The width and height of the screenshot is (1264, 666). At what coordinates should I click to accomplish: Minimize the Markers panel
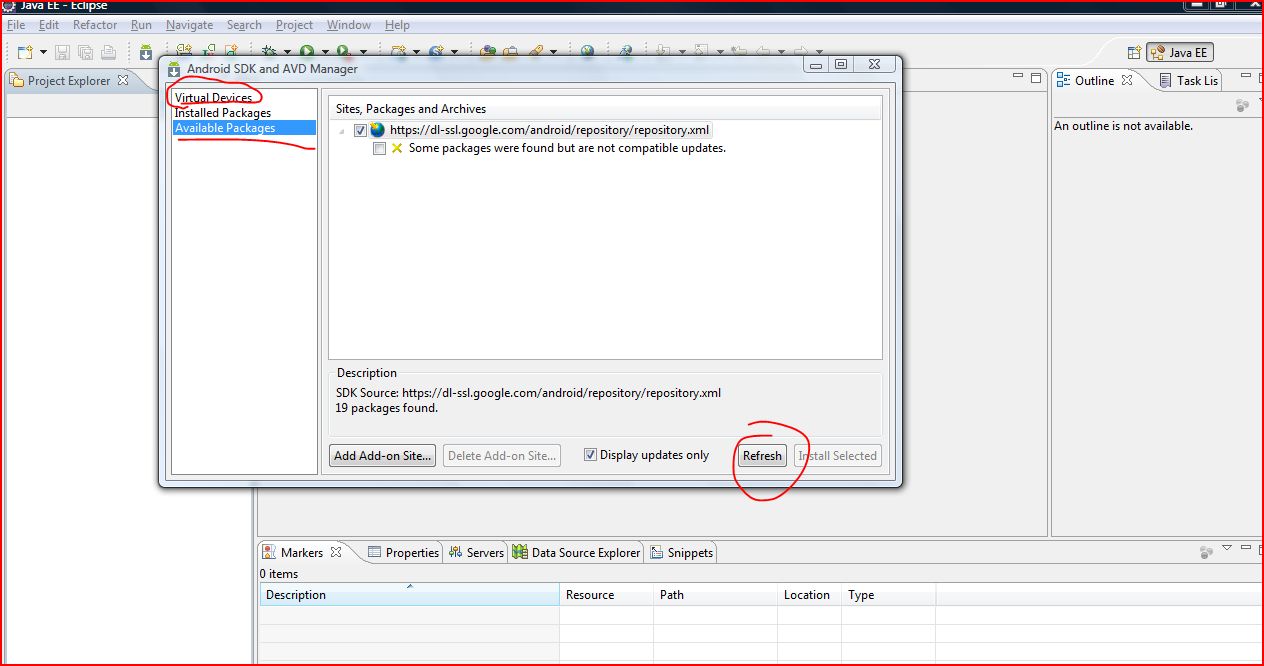coord(1247,548)
